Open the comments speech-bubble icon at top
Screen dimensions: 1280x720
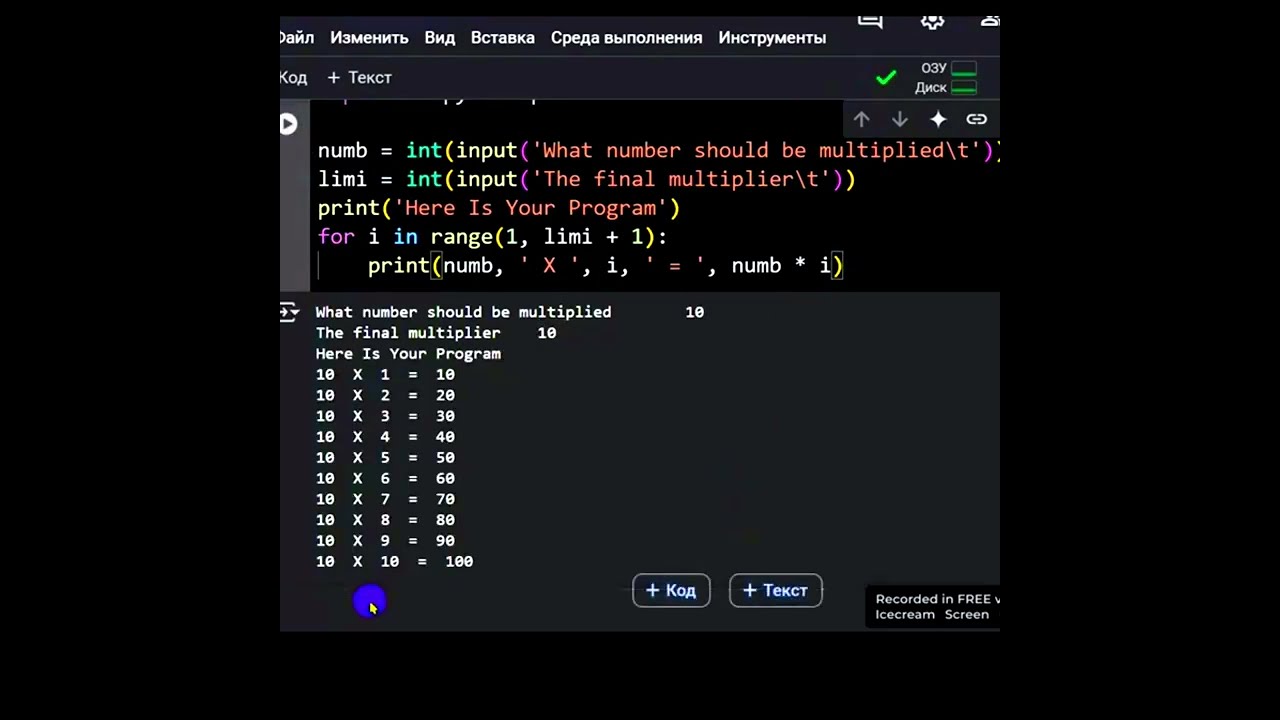870,20
